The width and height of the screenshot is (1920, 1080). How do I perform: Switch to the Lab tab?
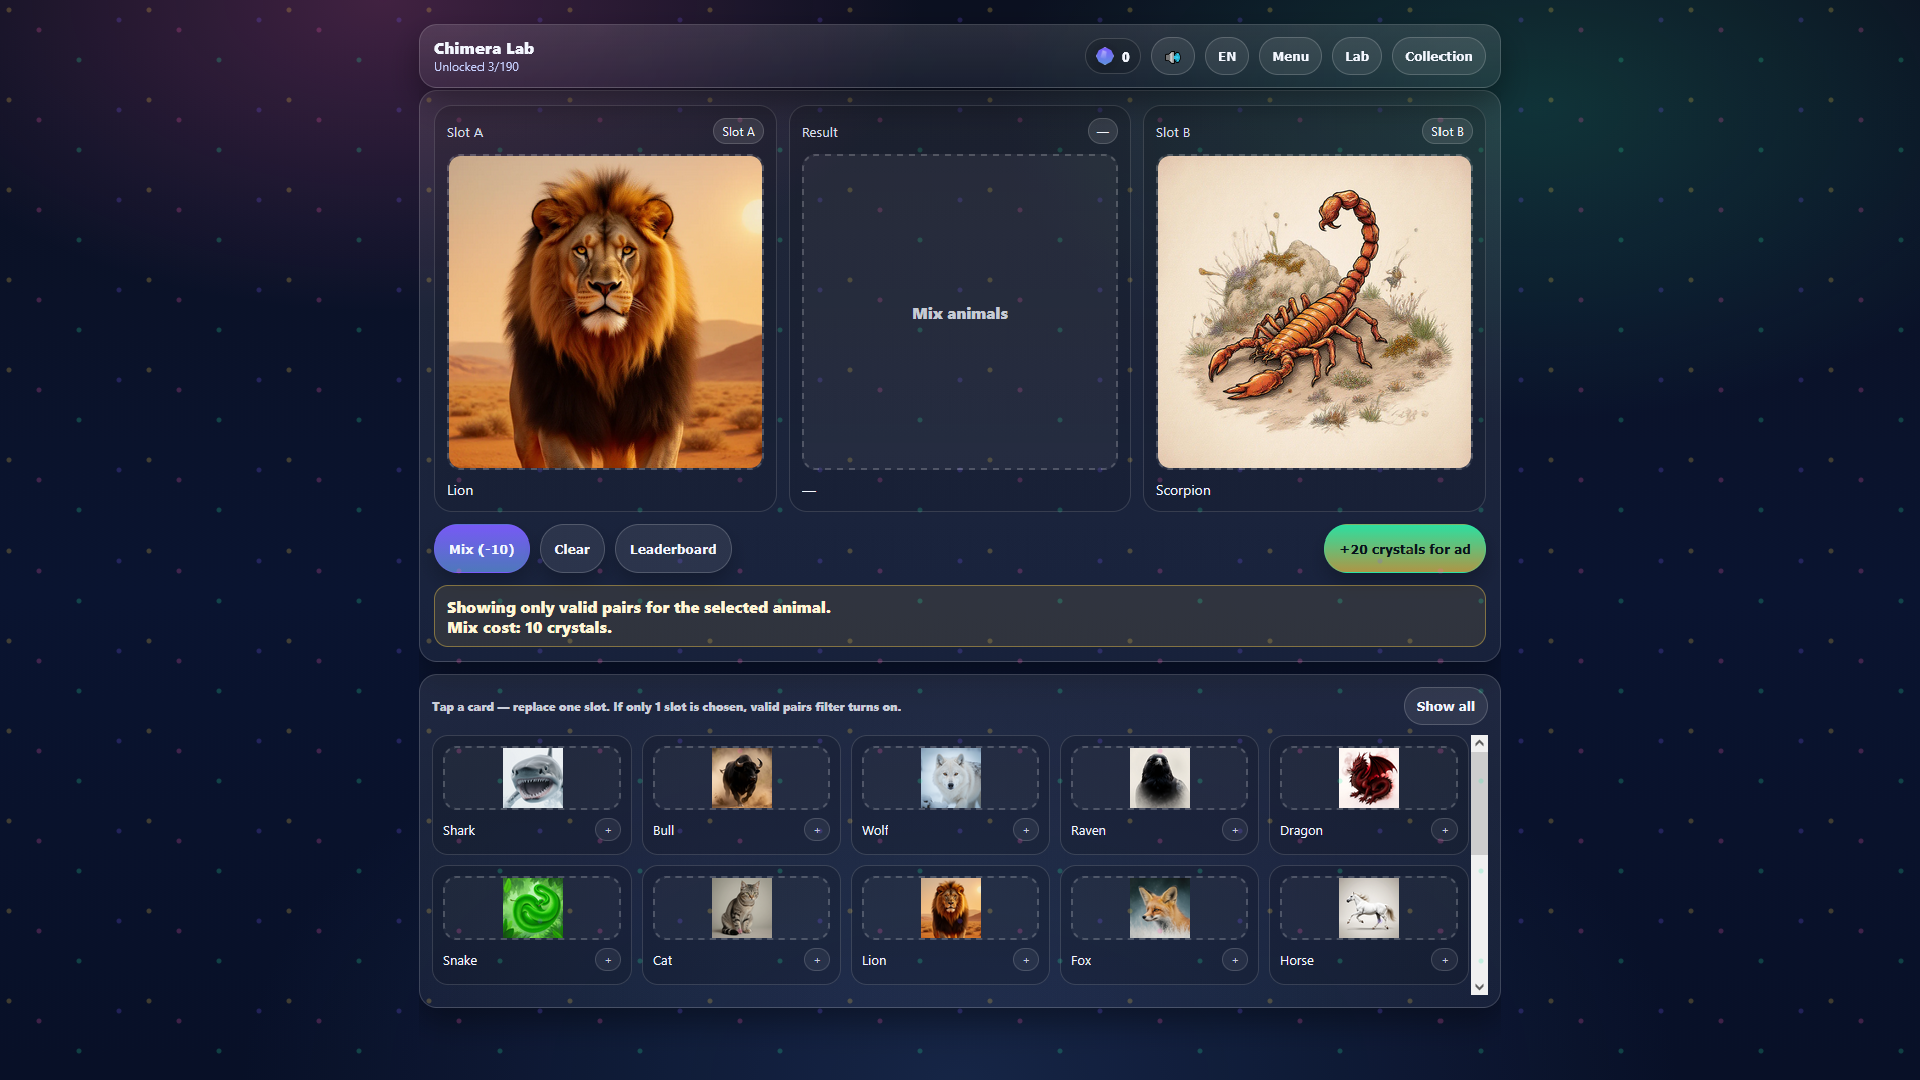click(x=1356, y=56)
